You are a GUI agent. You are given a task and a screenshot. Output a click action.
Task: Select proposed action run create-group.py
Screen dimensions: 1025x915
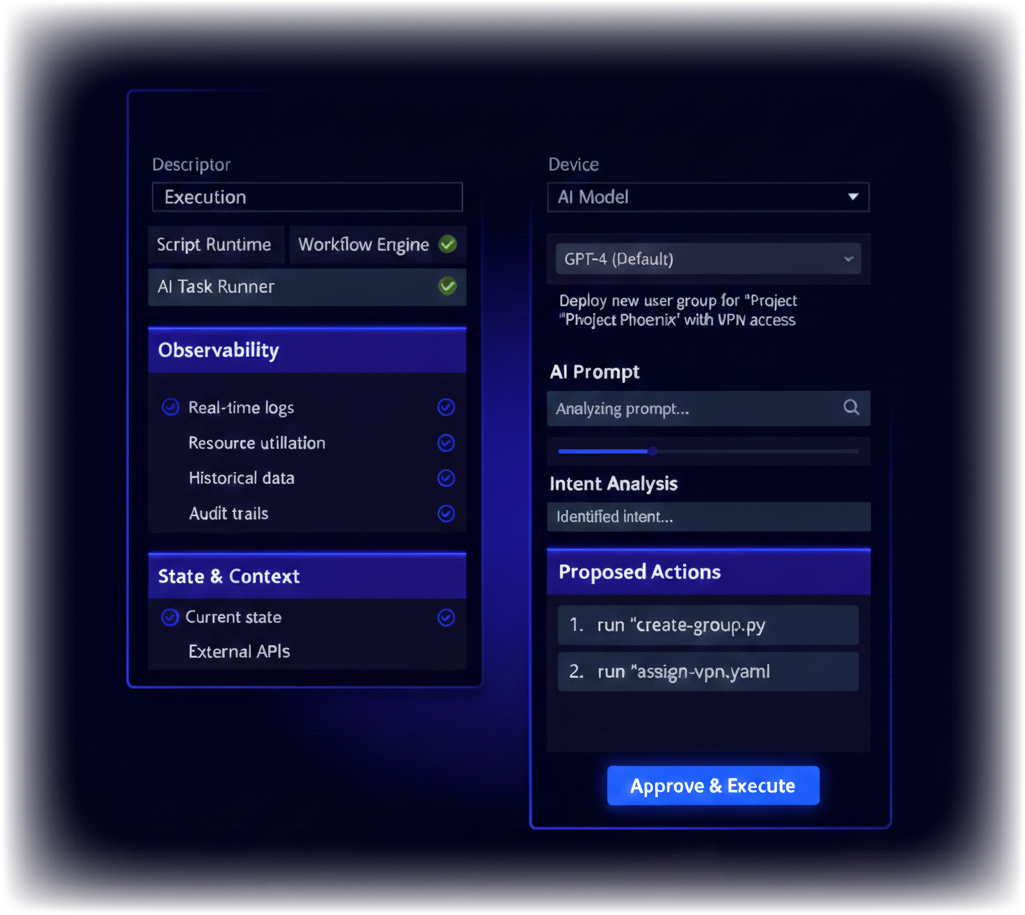click(708, 625)
